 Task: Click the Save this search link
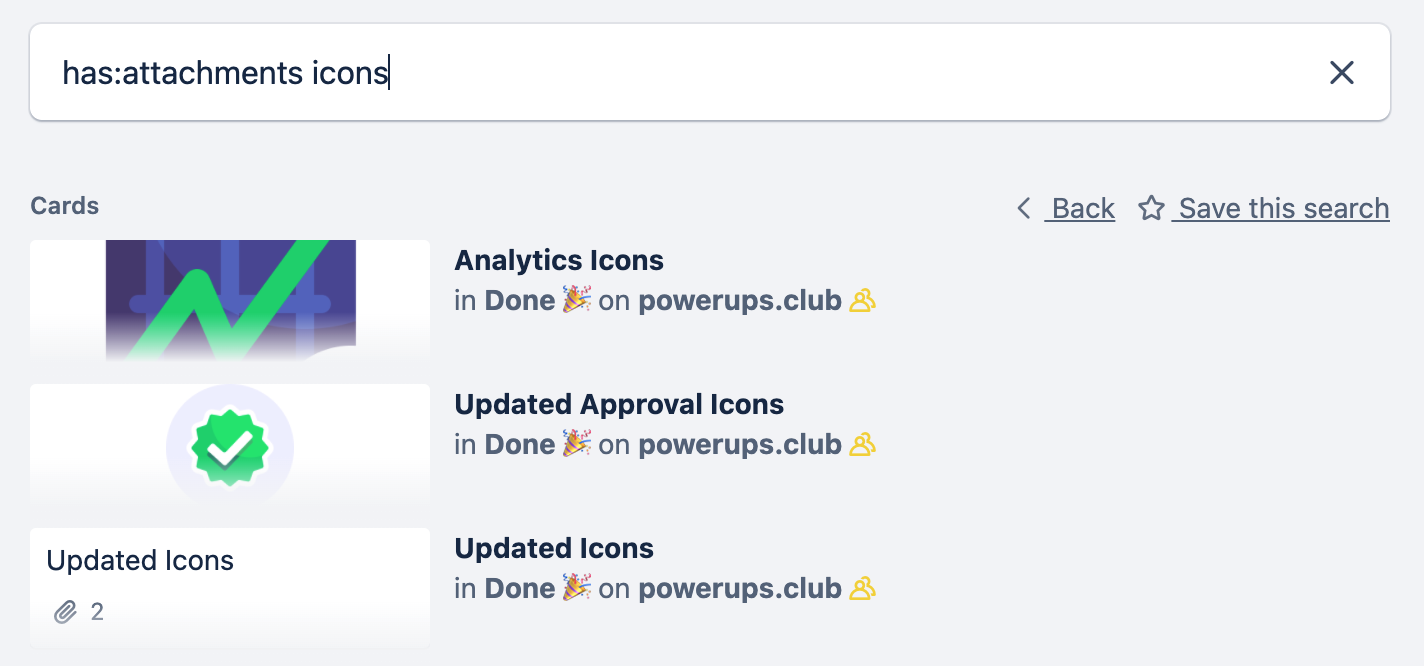[1281, 208]
